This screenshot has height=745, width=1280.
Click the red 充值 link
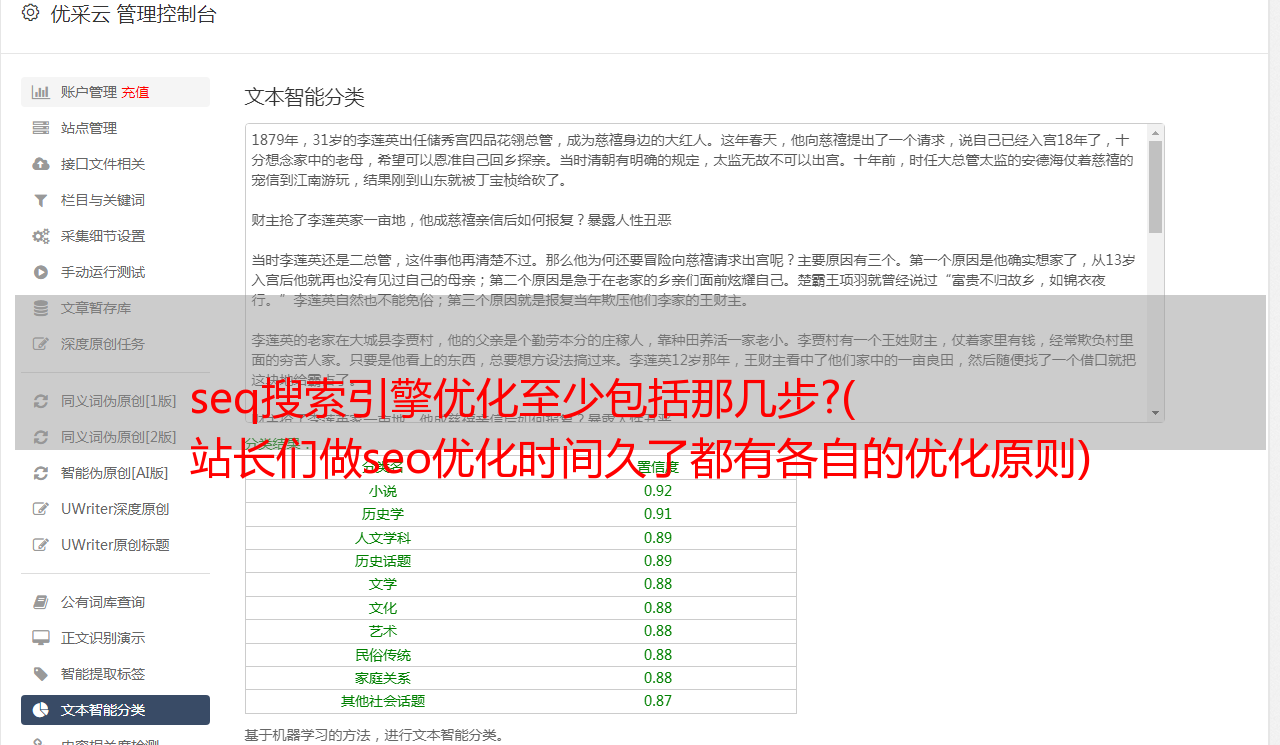[135, 92]
